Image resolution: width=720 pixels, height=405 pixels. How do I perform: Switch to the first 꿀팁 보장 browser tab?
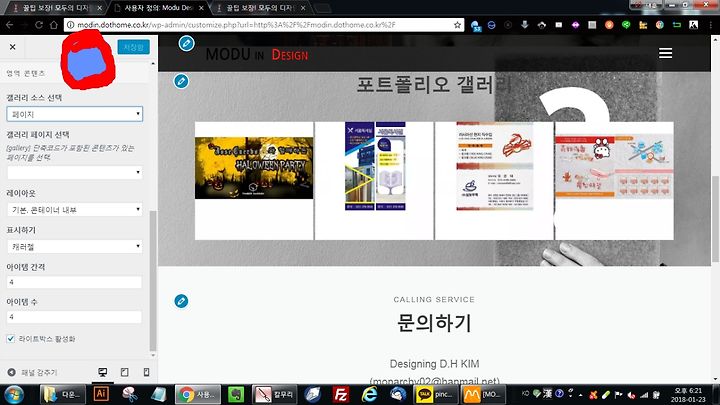(56, 8)
